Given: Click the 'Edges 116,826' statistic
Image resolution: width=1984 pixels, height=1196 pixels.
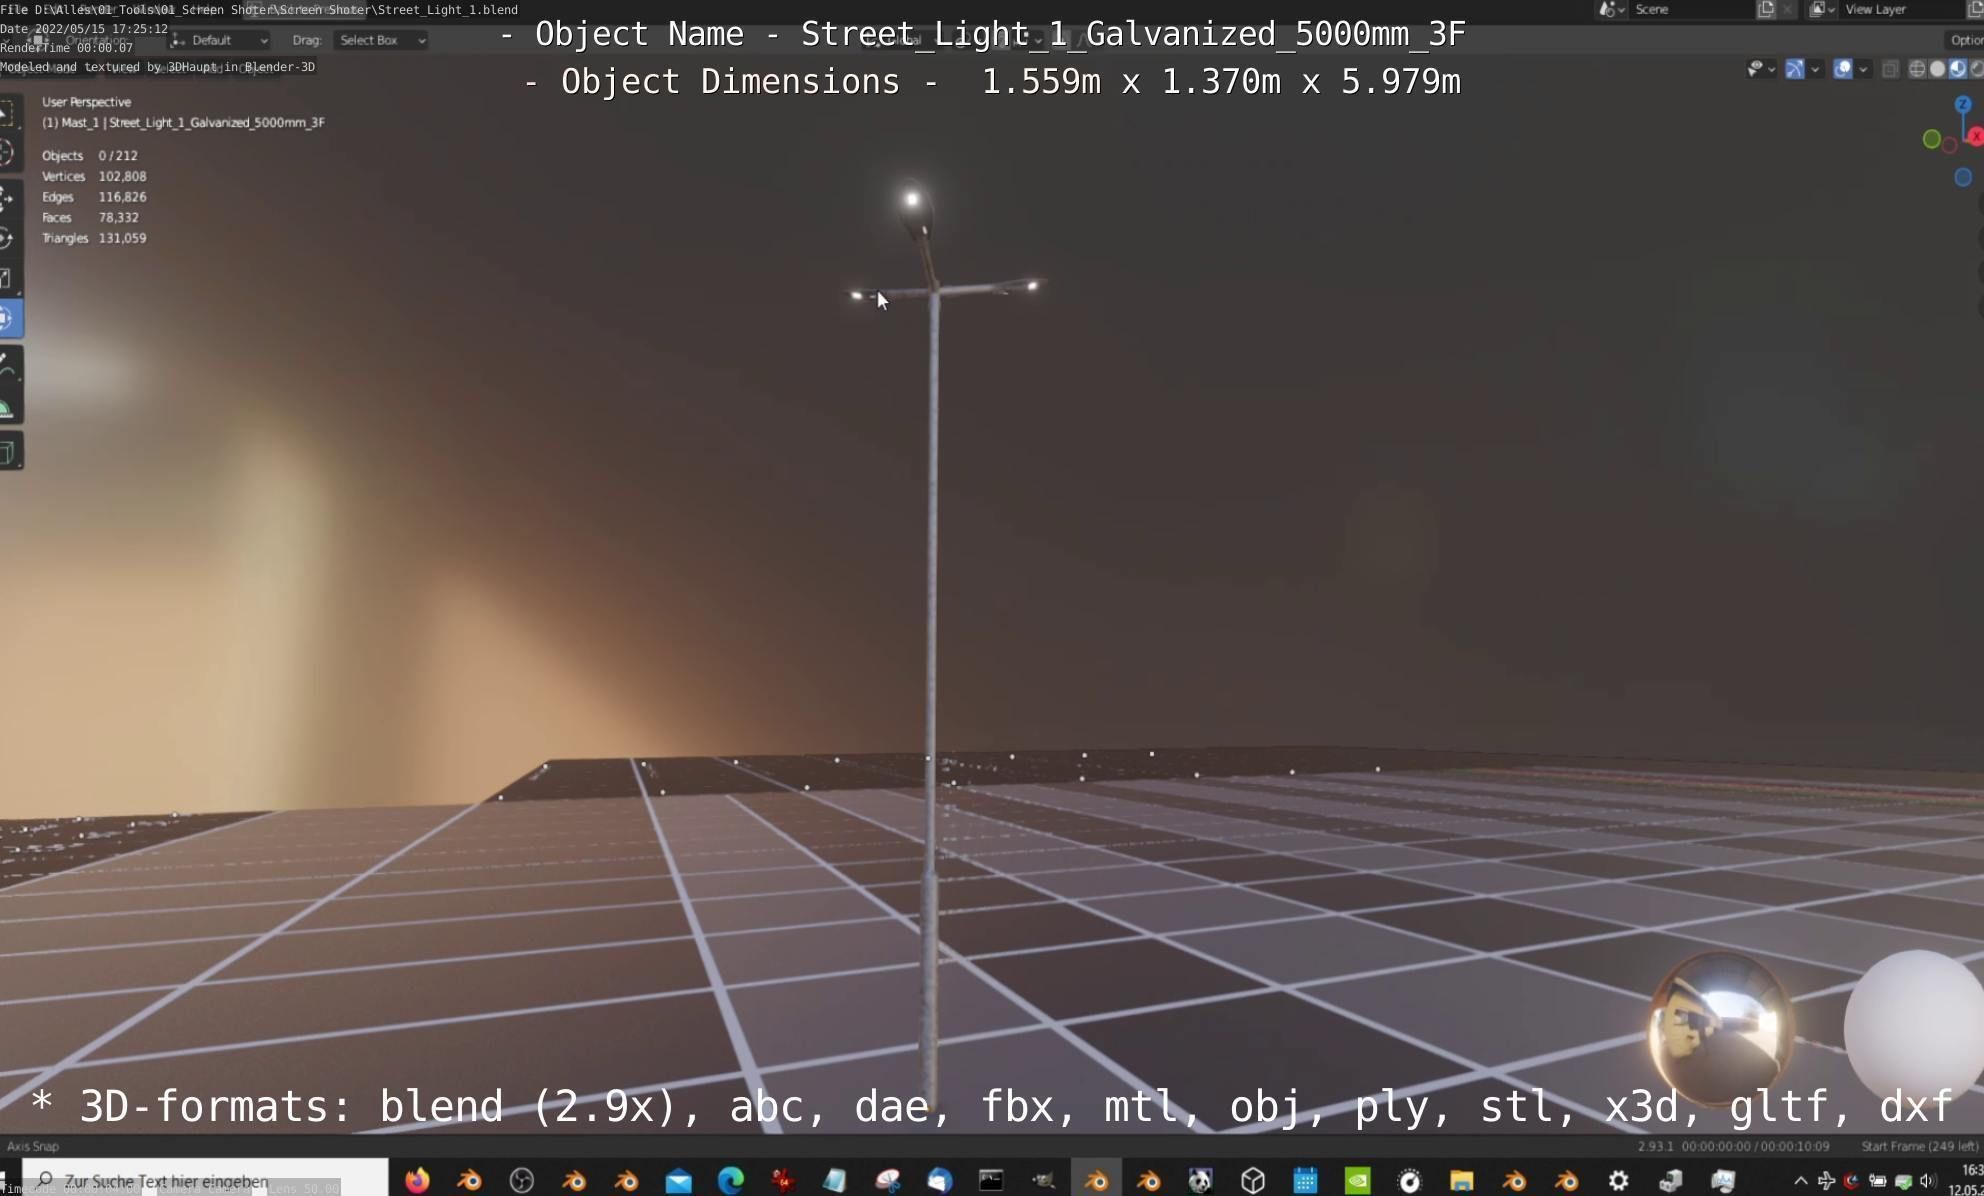Looking at the screenshot, I should [x=94, y=197].
